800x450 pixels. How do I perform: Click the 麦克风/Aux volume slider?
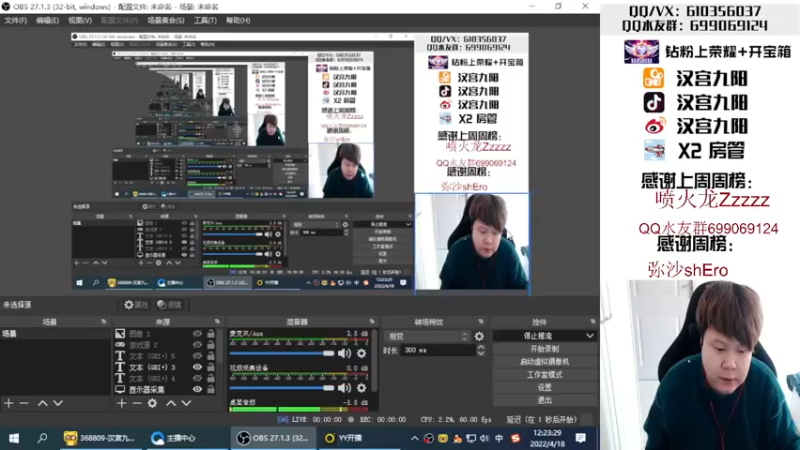click(282, 353)
